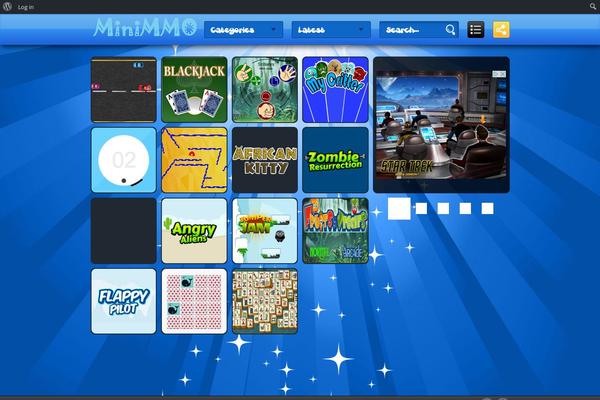Open the Angry Aliens game thumbnail
The height and width of the screenshot is (400, 600).
coord(194,231)
